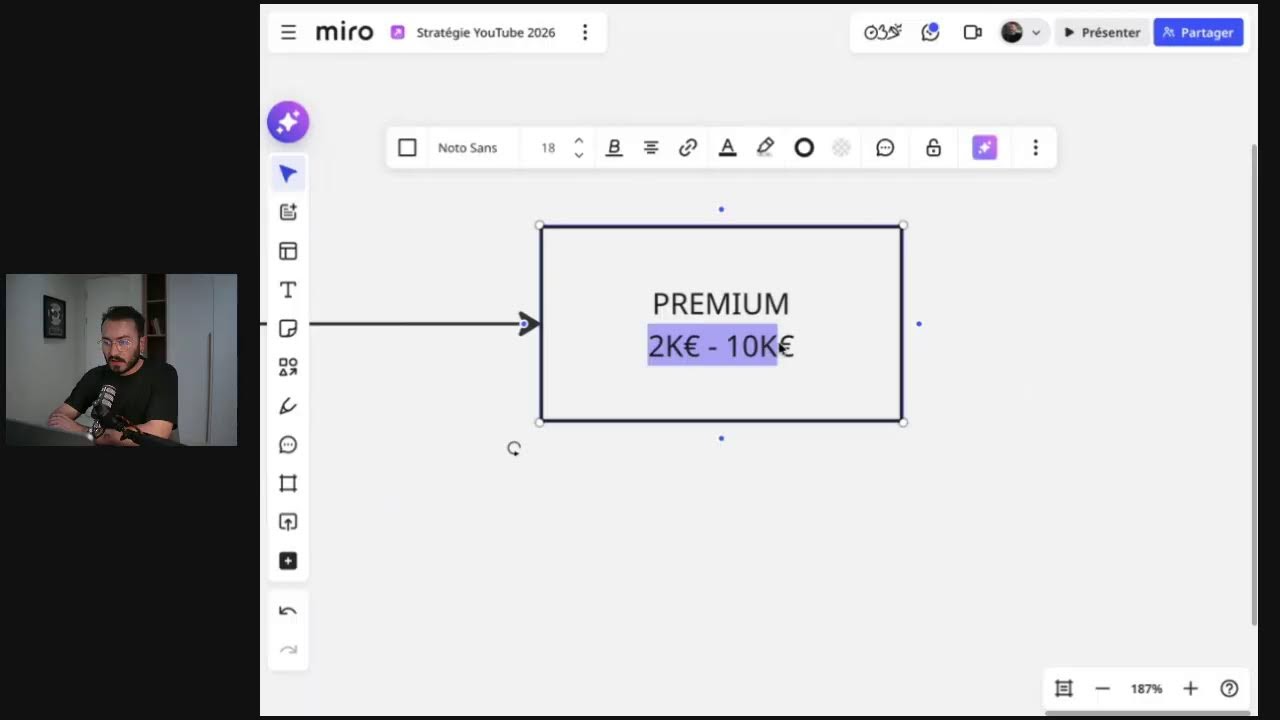Open the templates tool
Viewport: 1280px width, 720px height.
pyautogui.click(x=288, y=251)
